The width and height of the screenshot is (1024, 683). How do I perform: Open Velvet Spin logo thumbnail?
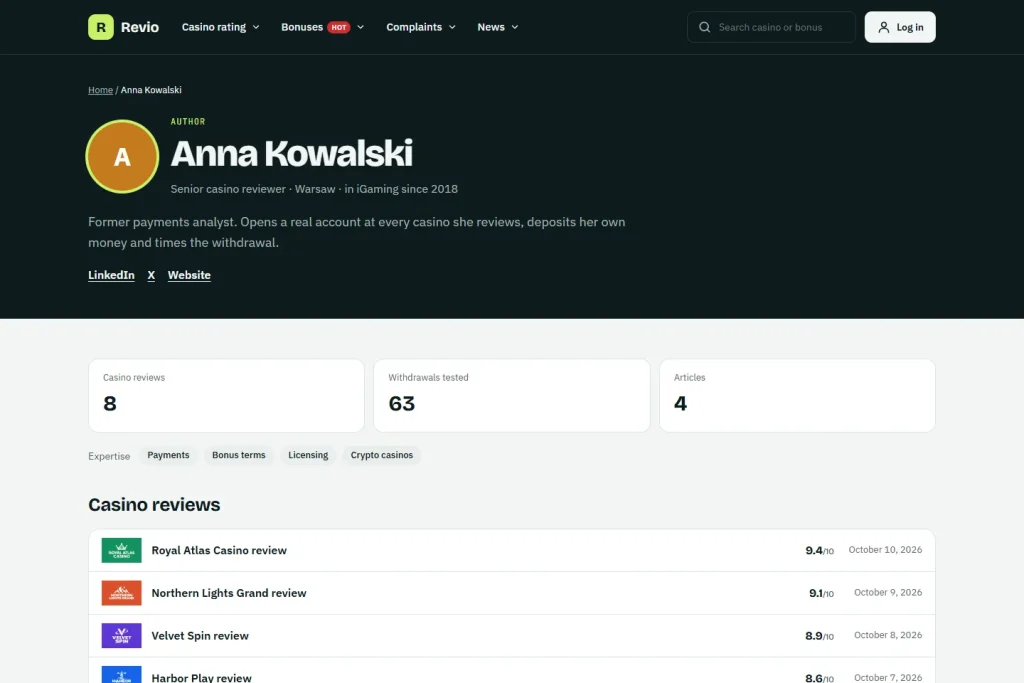[x=121, y=635]
